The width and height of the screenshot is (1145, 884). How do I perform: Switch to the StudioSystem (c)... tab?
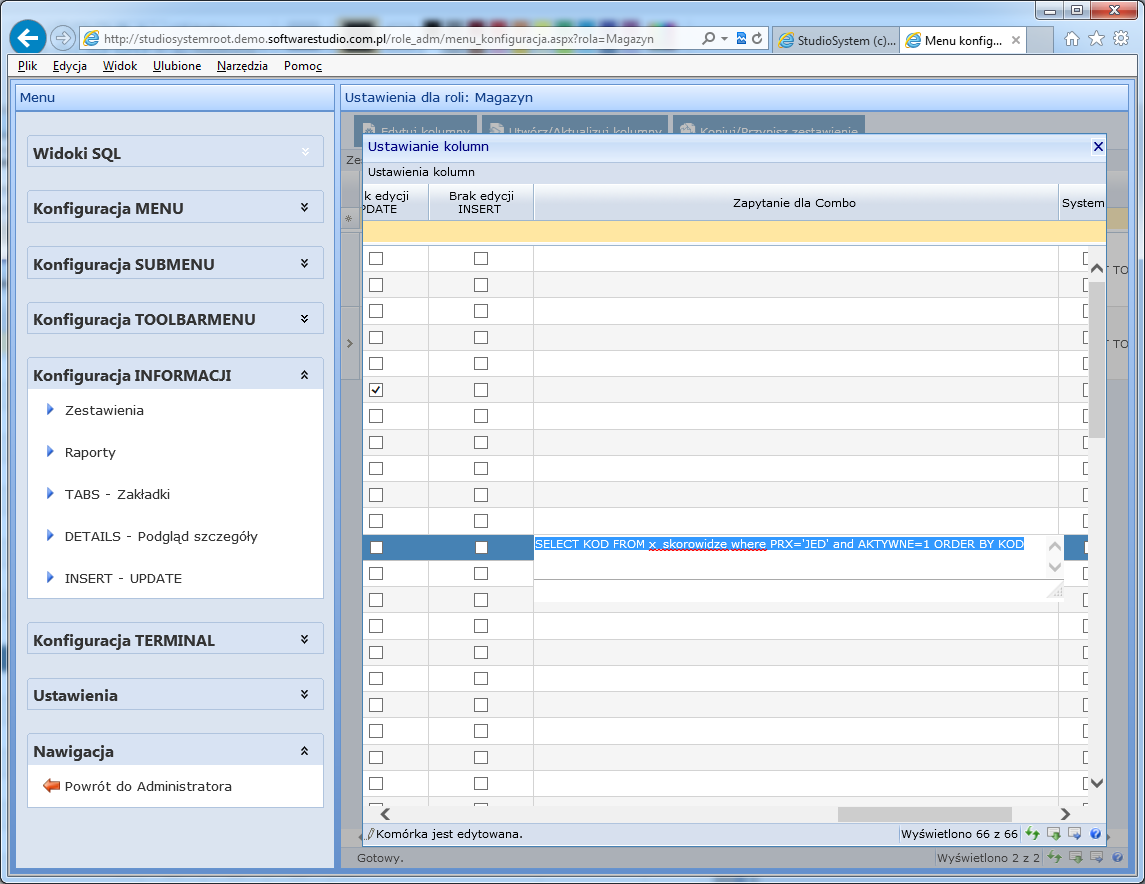[837, 40]
